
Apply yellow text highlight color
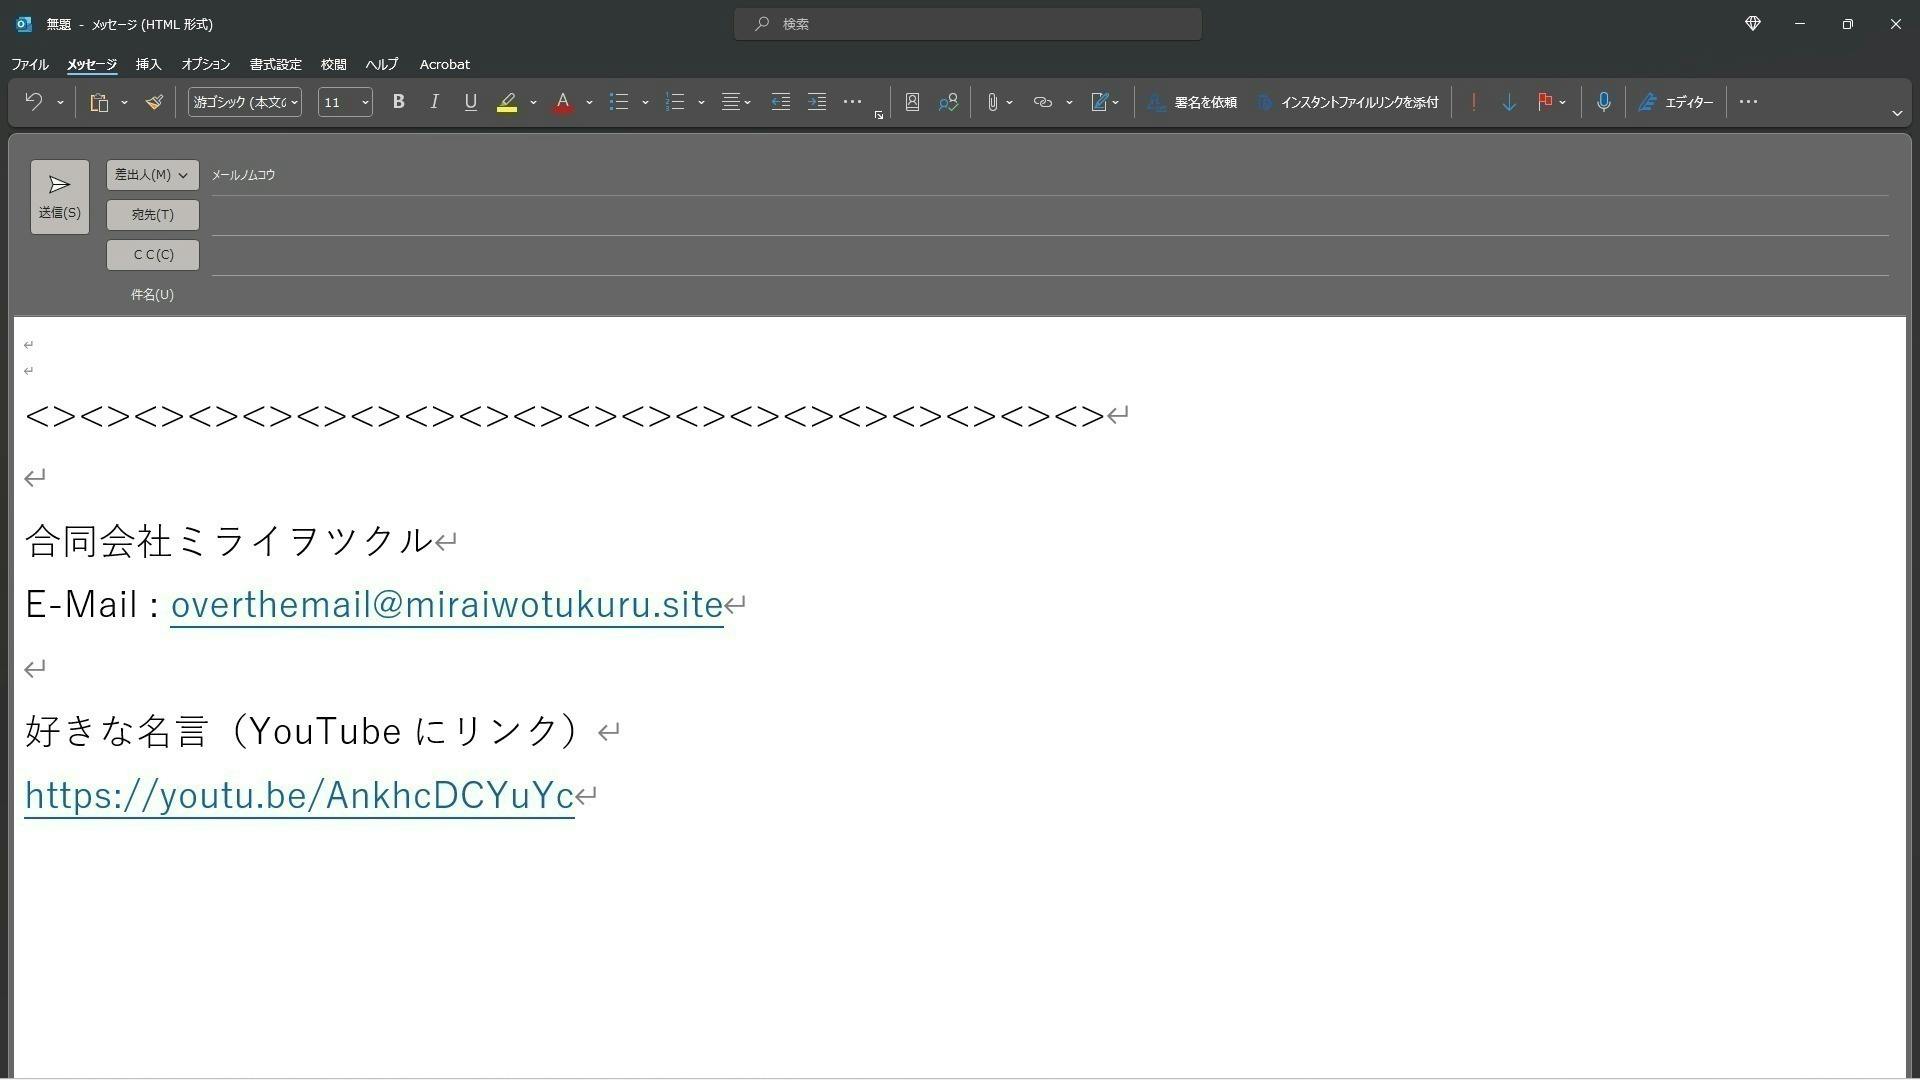[507, 102]
